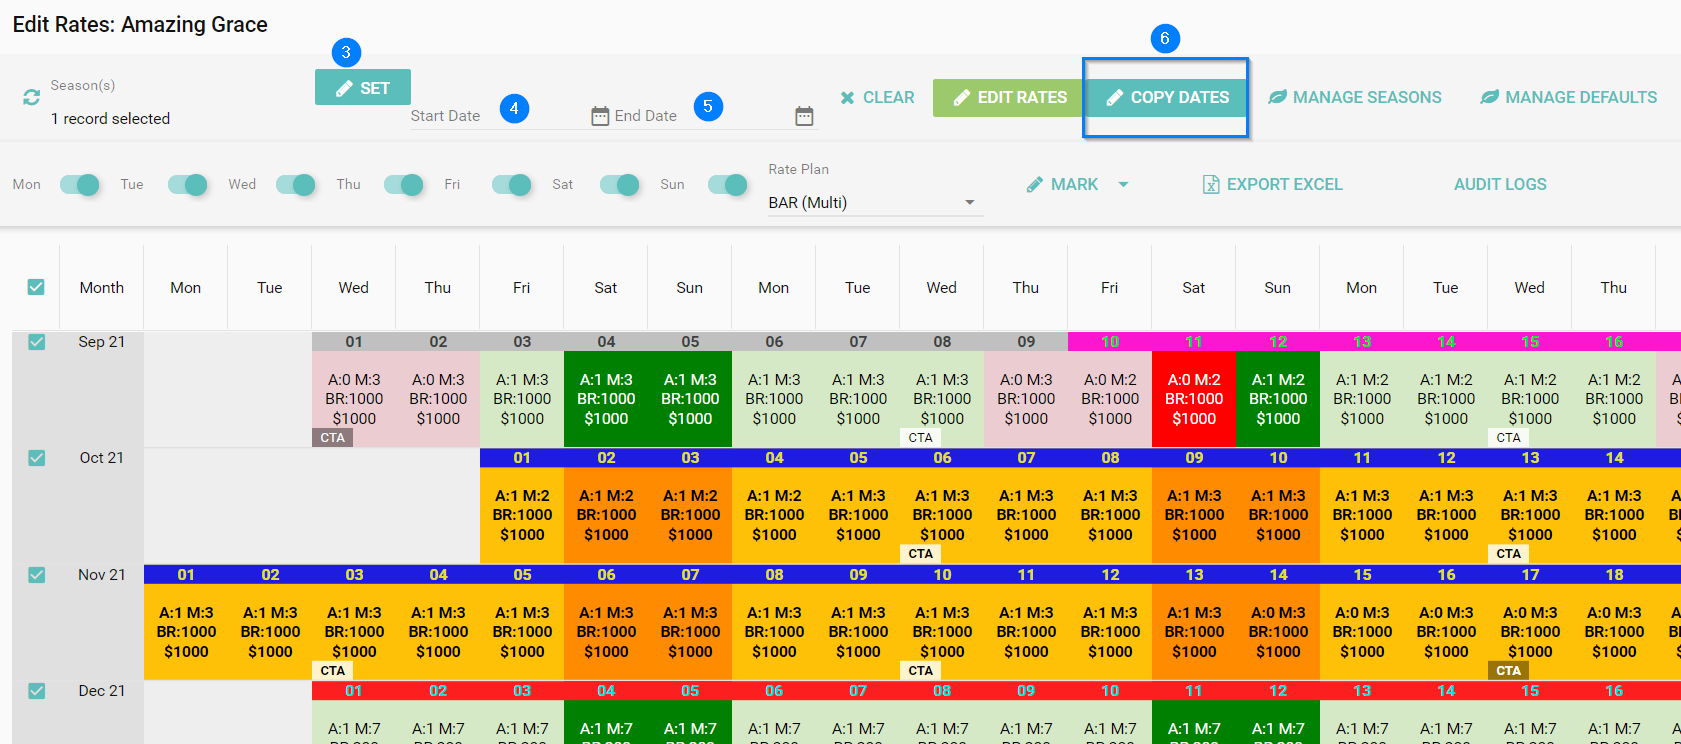Expand the MARK dropdown arrow
Image resolution: width=1681 pixels, height=744 pixels.
[1123, 185]
